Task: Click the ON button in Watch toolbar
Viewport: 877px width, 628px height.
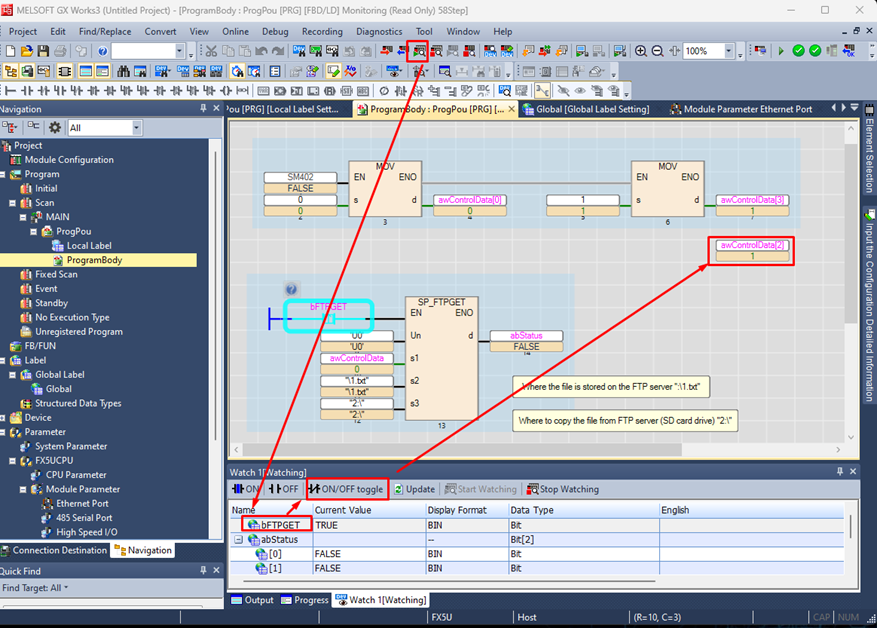Action: pos(246,489)
